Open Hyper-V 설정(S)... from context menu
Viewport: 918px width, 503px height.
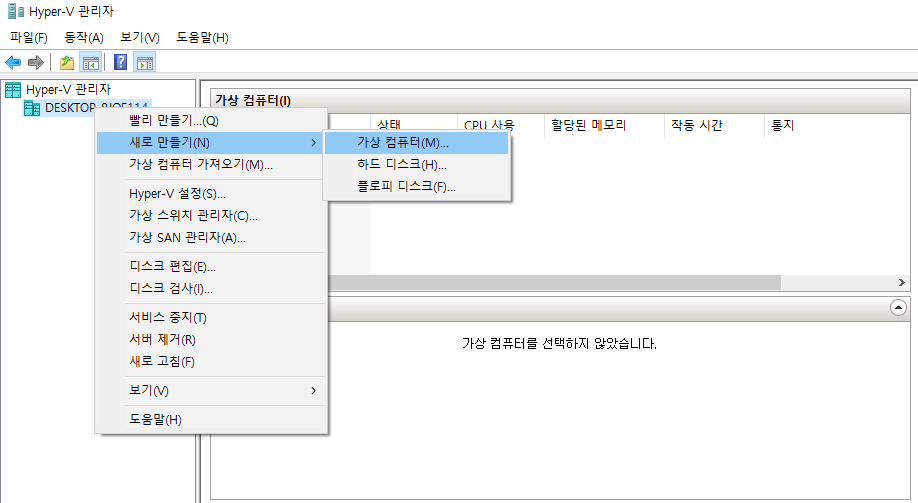tap(210, 194)
